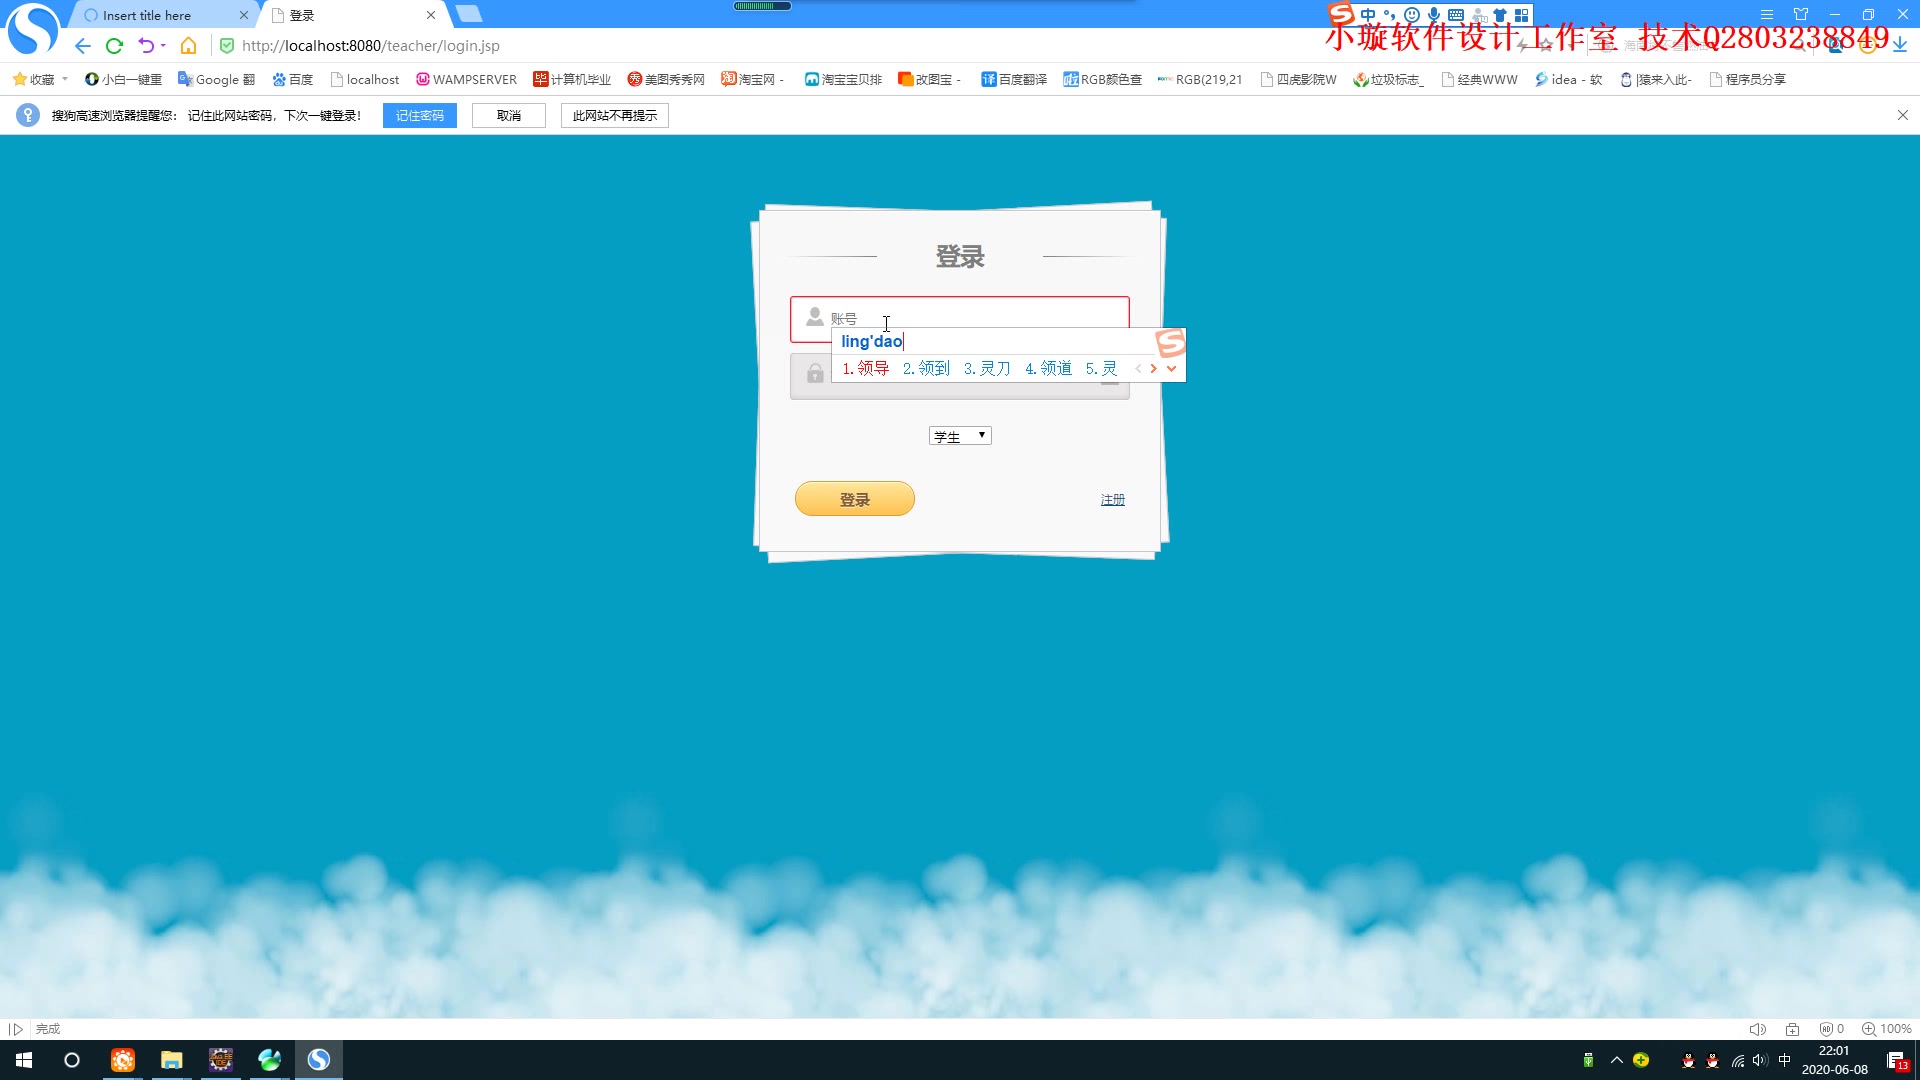The image size is (1920, 1080).
Task: Open the 注册 register link
Action: point(1113,499)
